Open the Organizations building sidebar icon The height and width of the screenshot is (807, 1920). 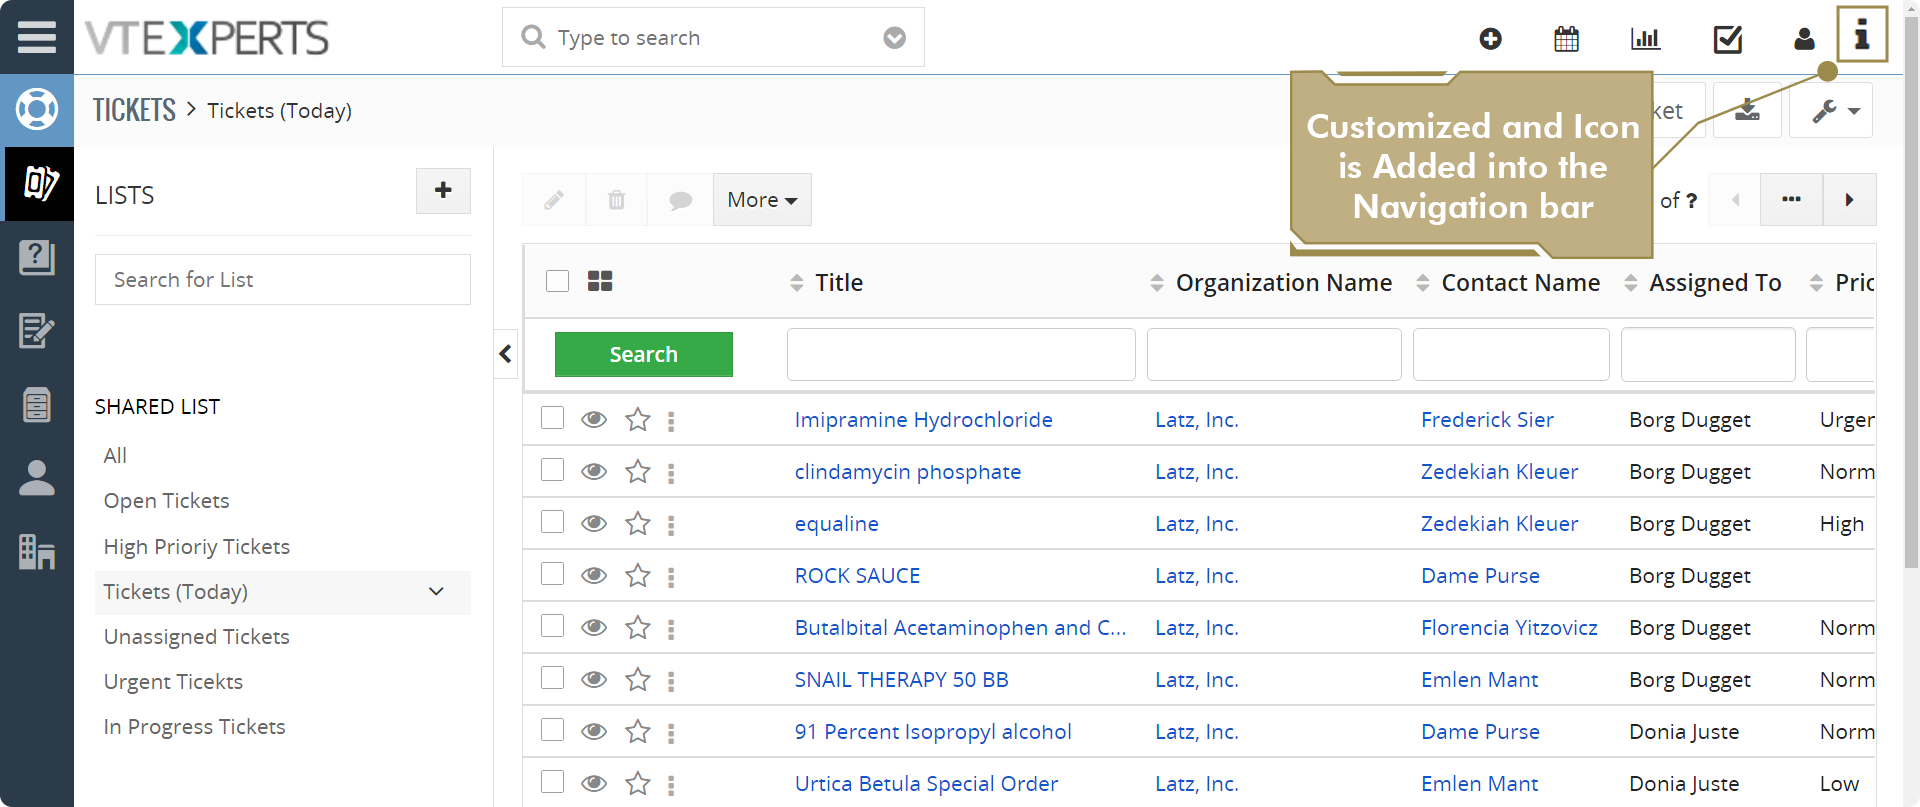(37, 551)
